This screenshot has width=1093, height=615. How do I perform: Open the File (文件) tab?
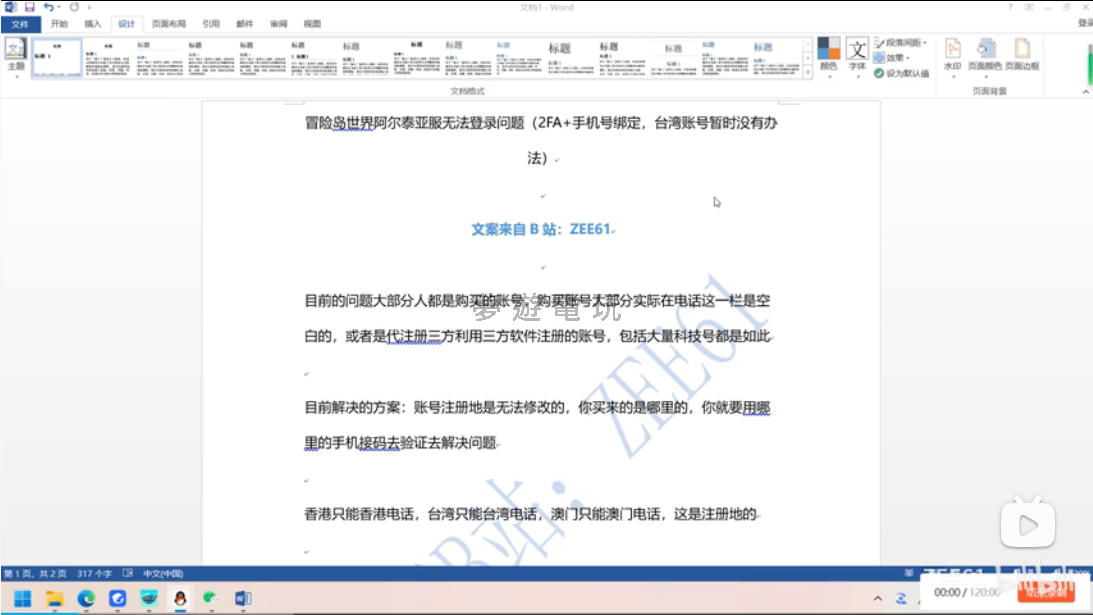pyautogui.click(x=20, y=24)
